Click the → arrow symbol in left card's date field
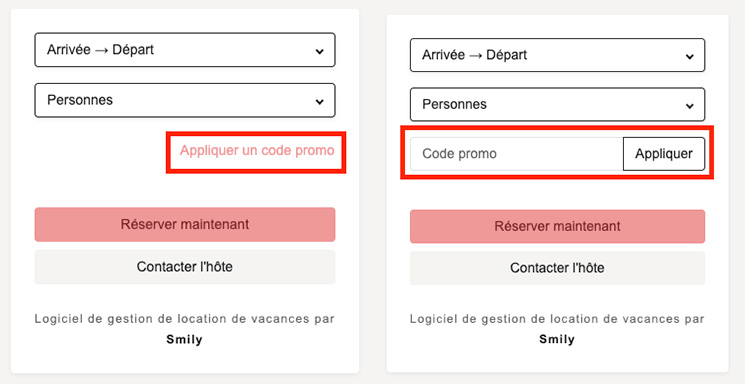Viewport: 745px width, 384px height. pos(101,50)
